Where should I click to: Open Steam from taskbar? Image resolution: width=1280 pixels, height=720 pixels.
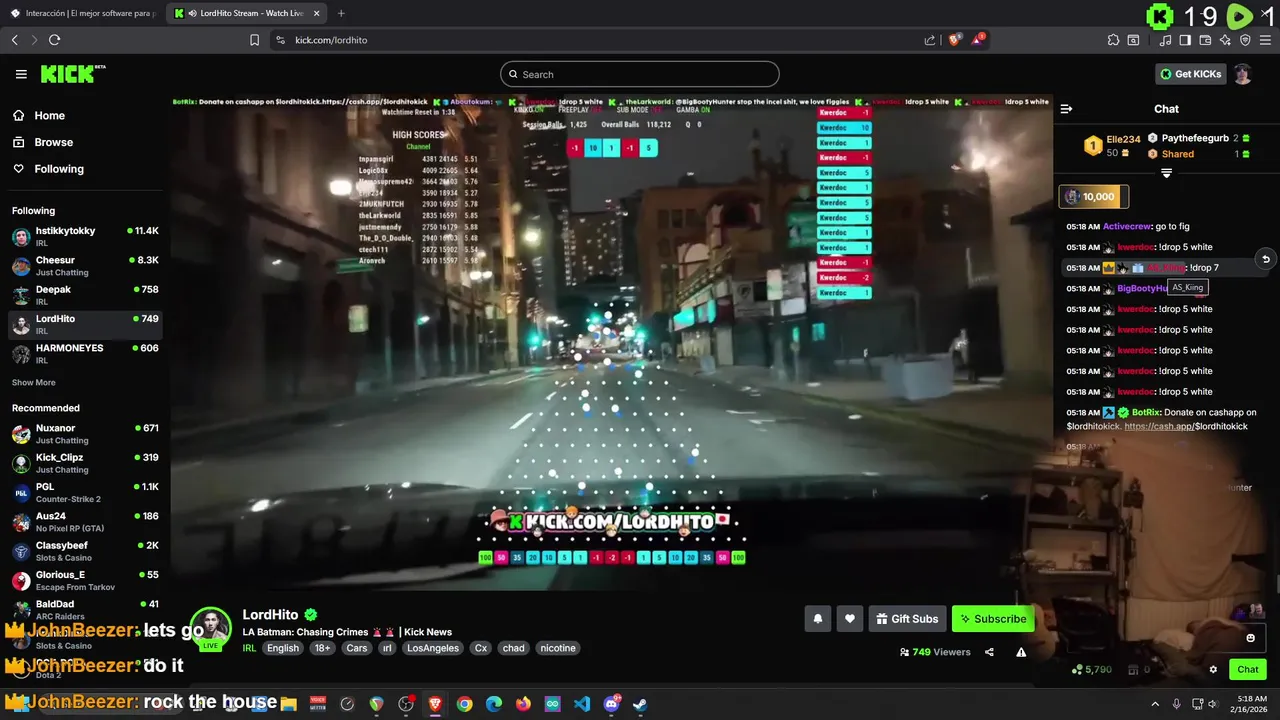point(640,704)
